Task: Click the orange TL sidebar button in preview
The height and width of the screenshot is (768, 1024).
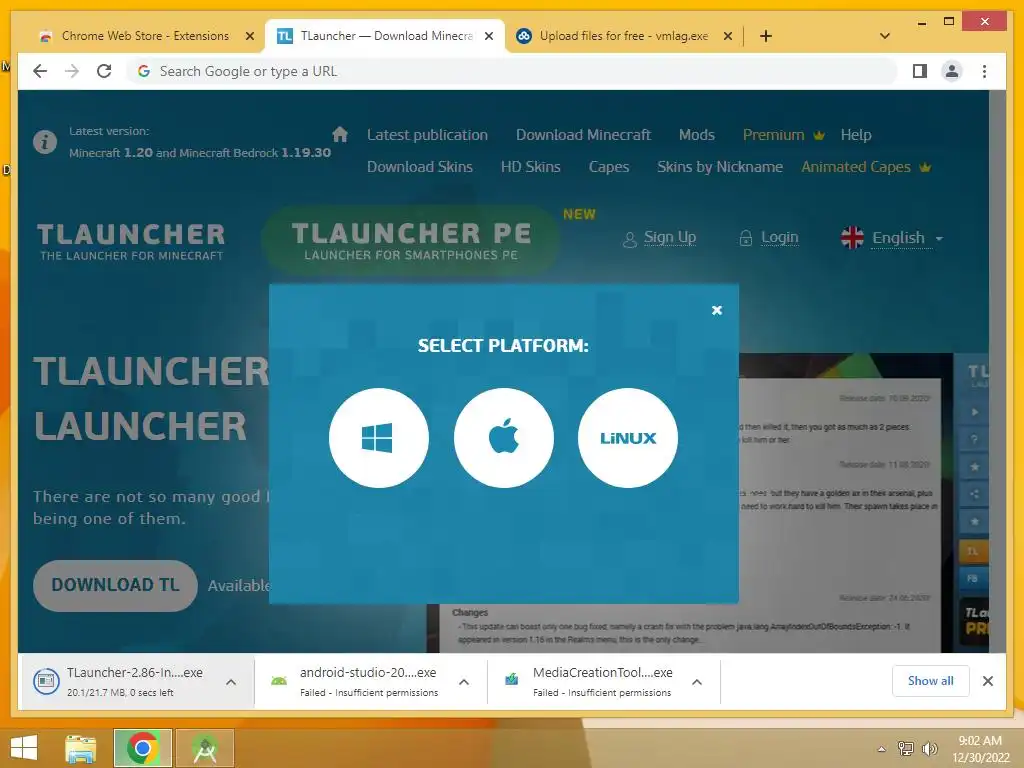Action: coord(972,551)
